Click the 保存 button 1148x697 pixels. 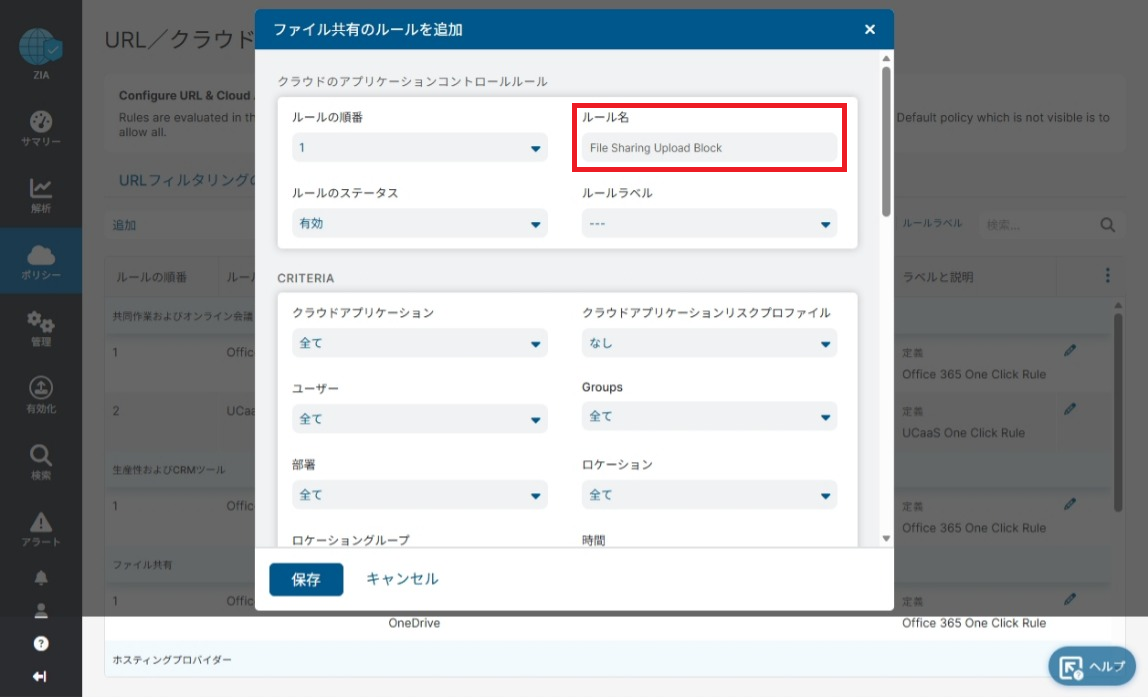pyautogui.click(x=306, y=580)
